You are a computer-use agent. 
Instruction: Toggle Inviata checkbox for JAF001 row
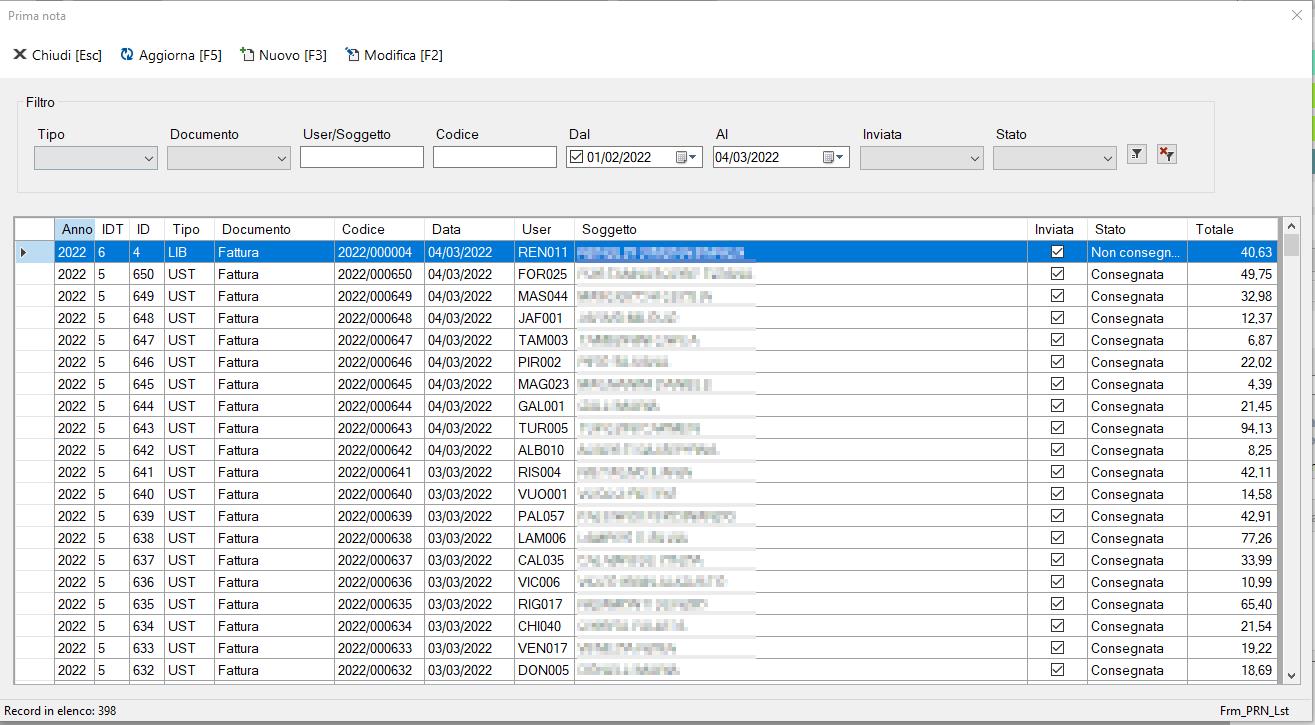click(x=1057, y=318)
